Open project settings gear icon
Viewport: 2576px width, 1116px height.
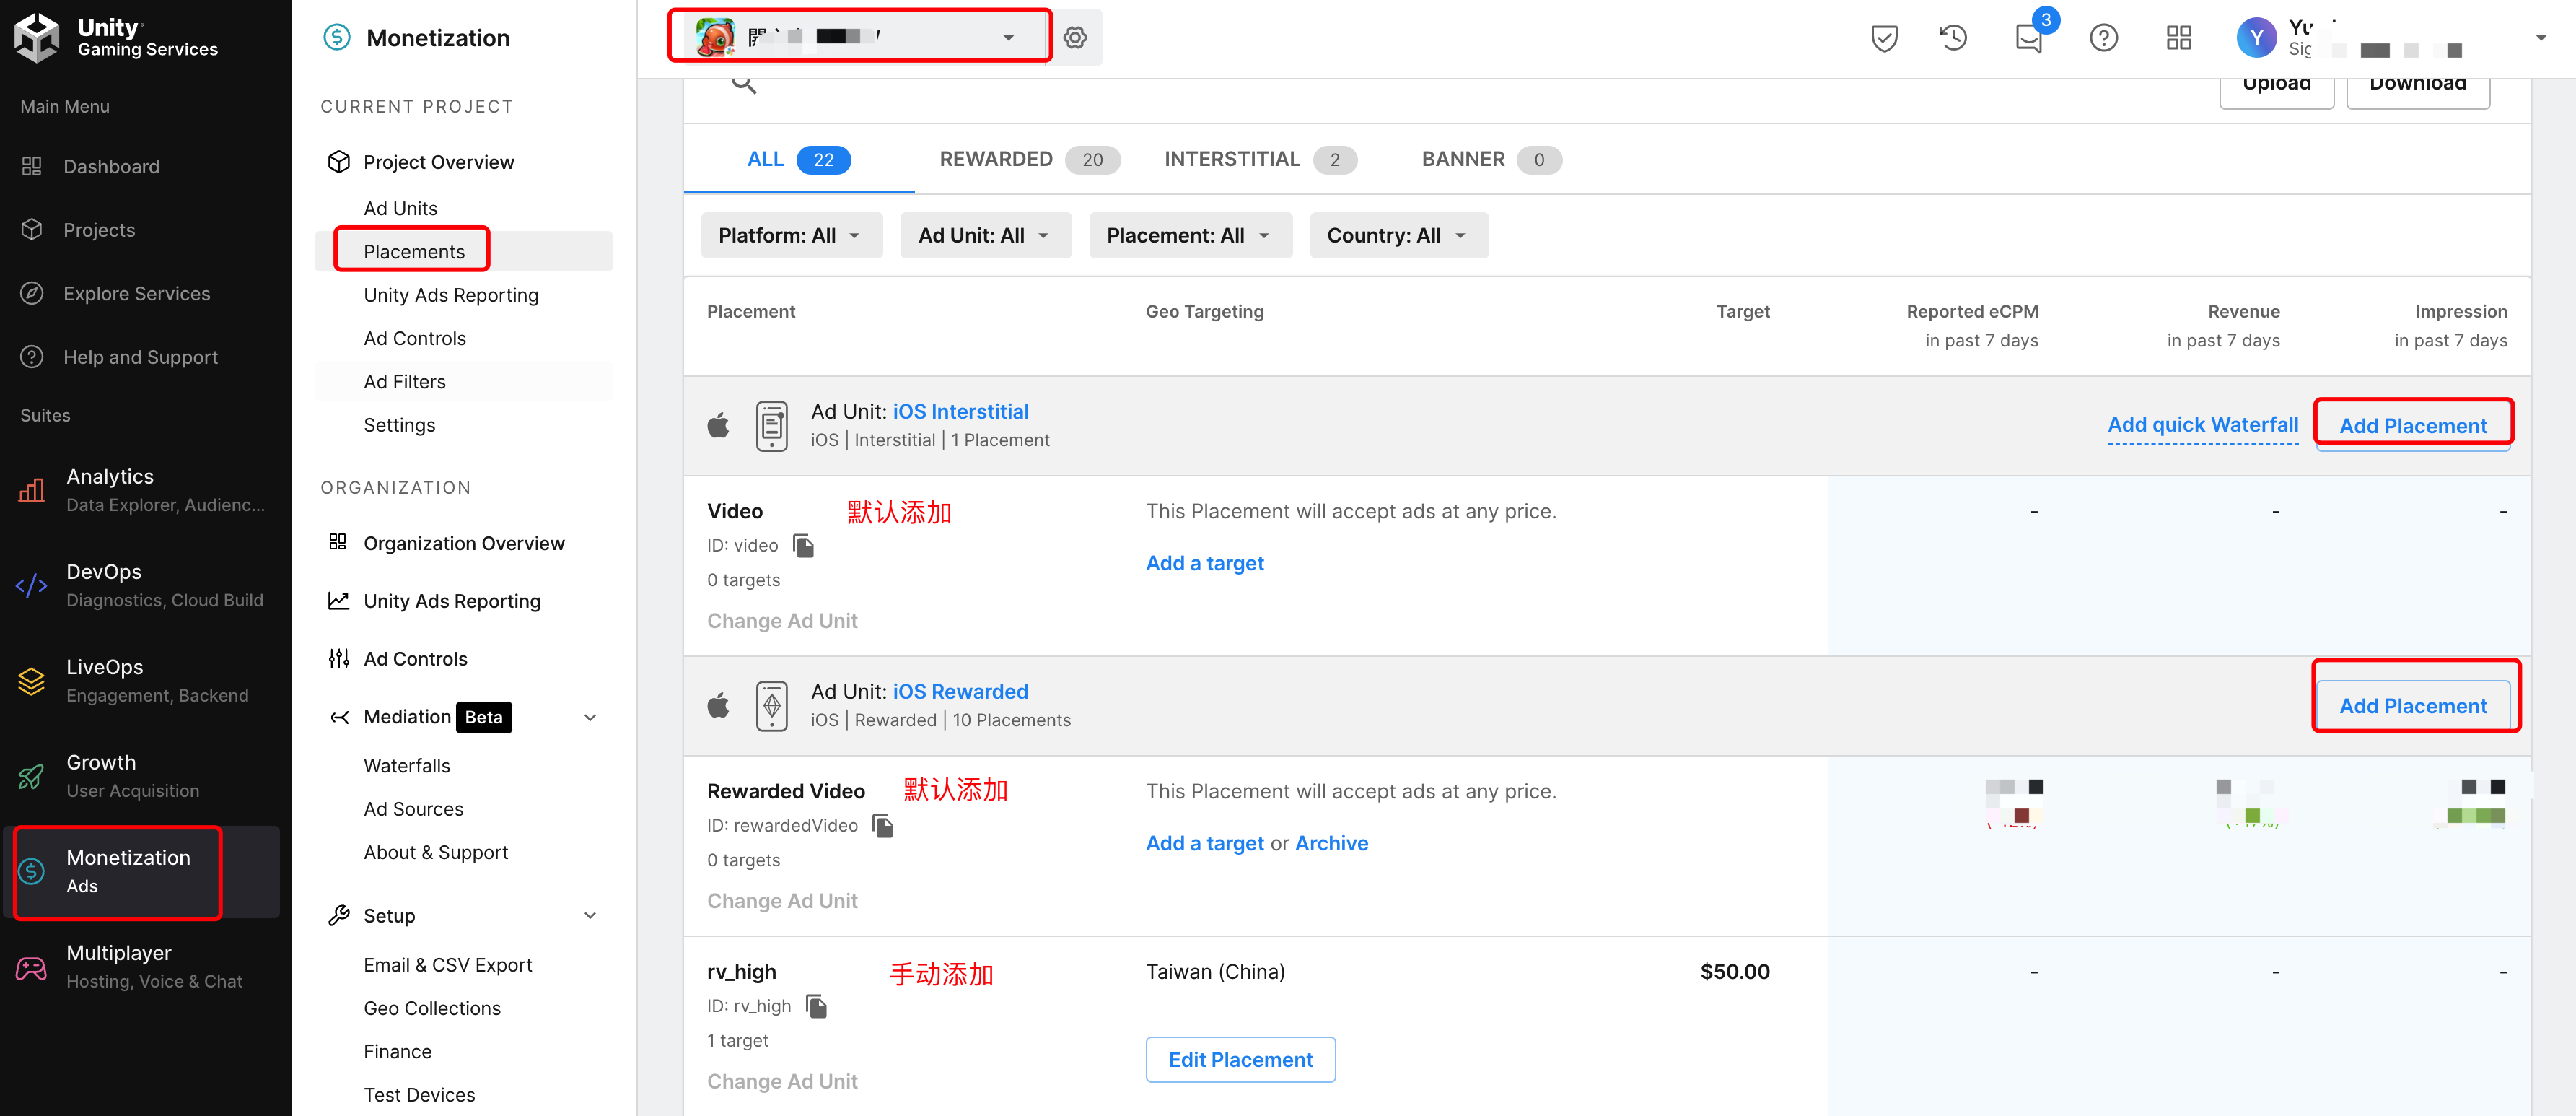pyautogui.click(x=1075, y=37)
